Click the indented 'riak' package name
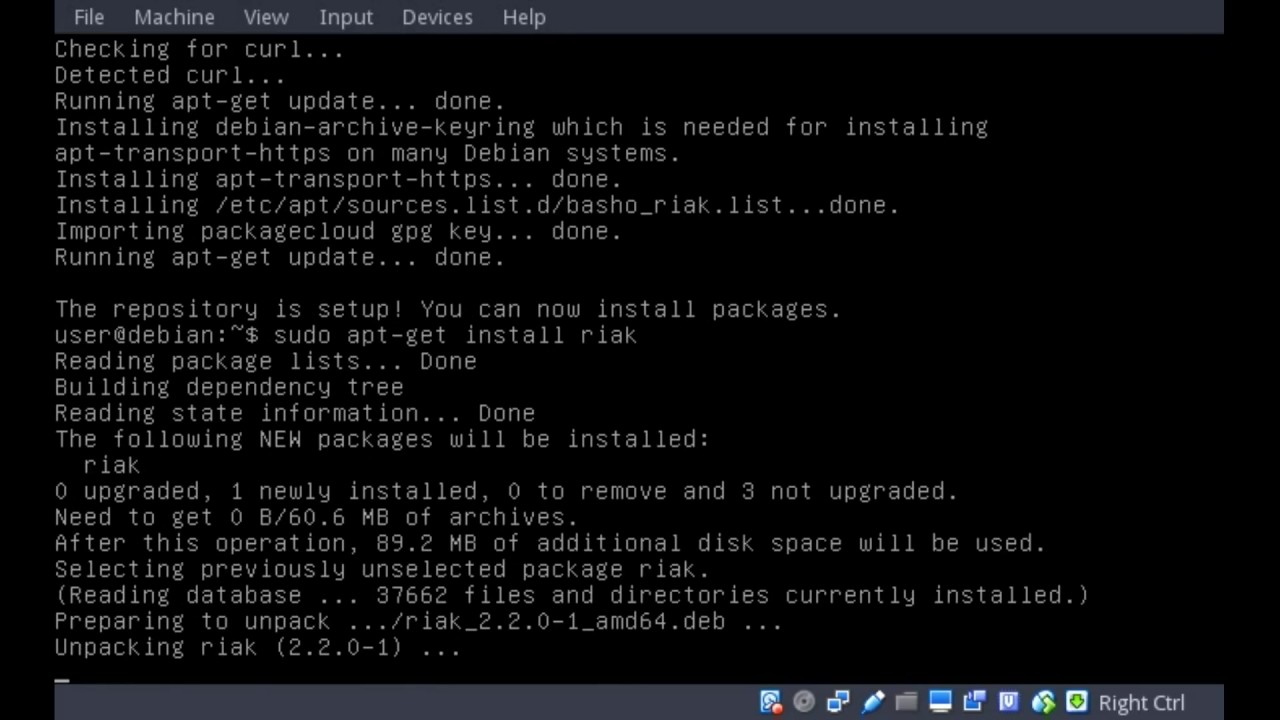Viewport: 1280px width, 720px height. click(111, 465)
